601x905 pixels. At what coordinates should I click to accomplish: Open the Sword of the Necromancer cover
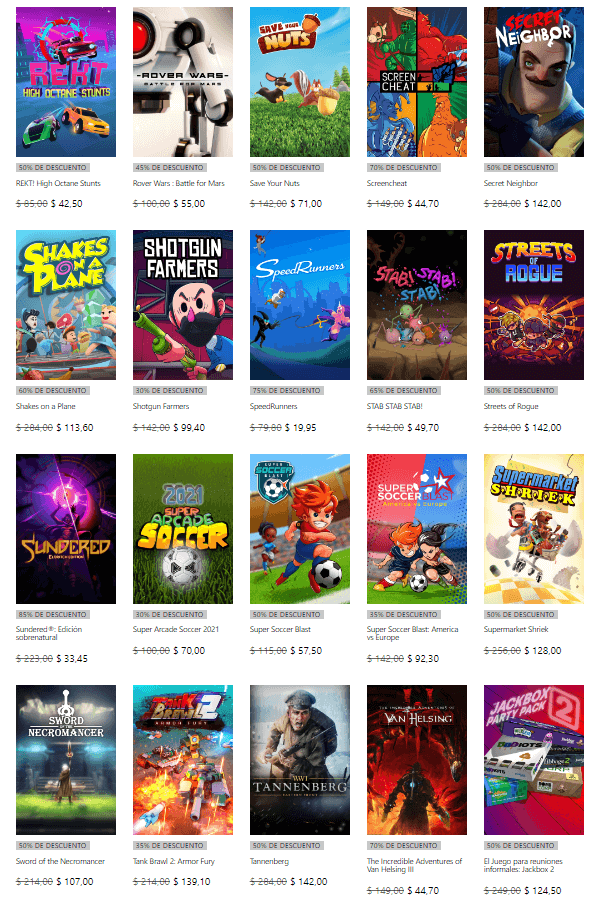click(66, 760)
